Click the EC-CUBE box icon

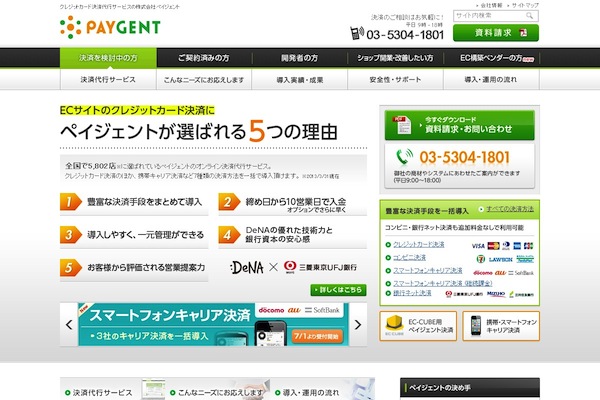[x=395, y=324]
